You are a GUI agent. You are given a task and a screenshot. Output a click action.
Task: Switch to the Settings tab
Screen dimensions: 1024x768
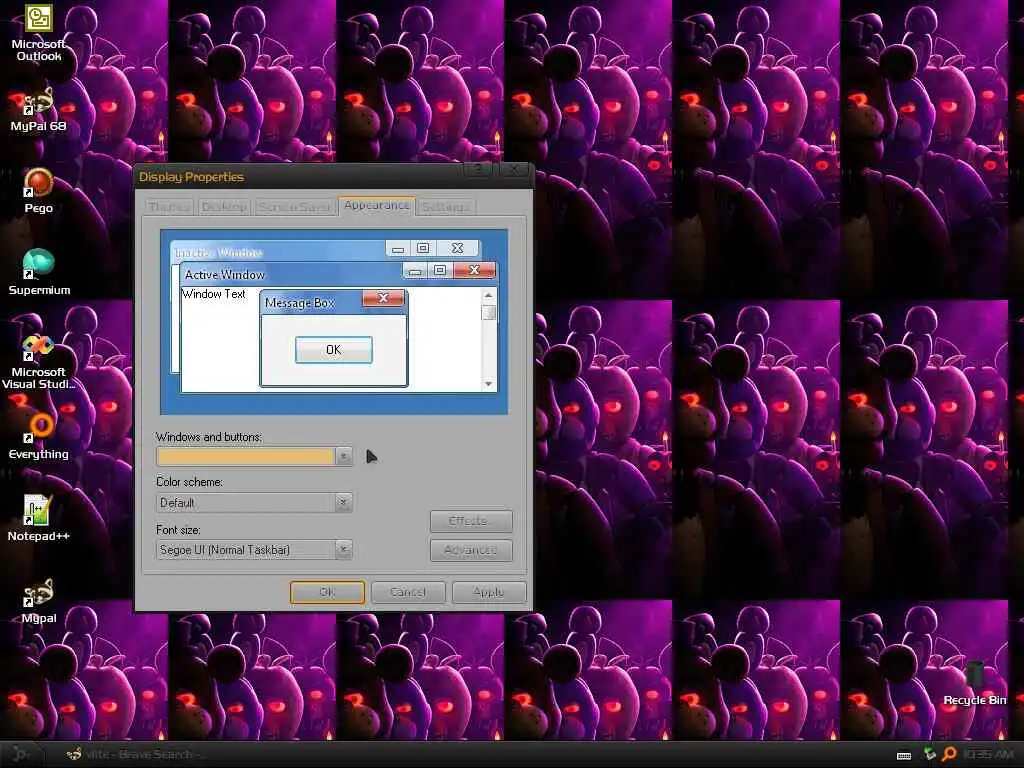446,206
